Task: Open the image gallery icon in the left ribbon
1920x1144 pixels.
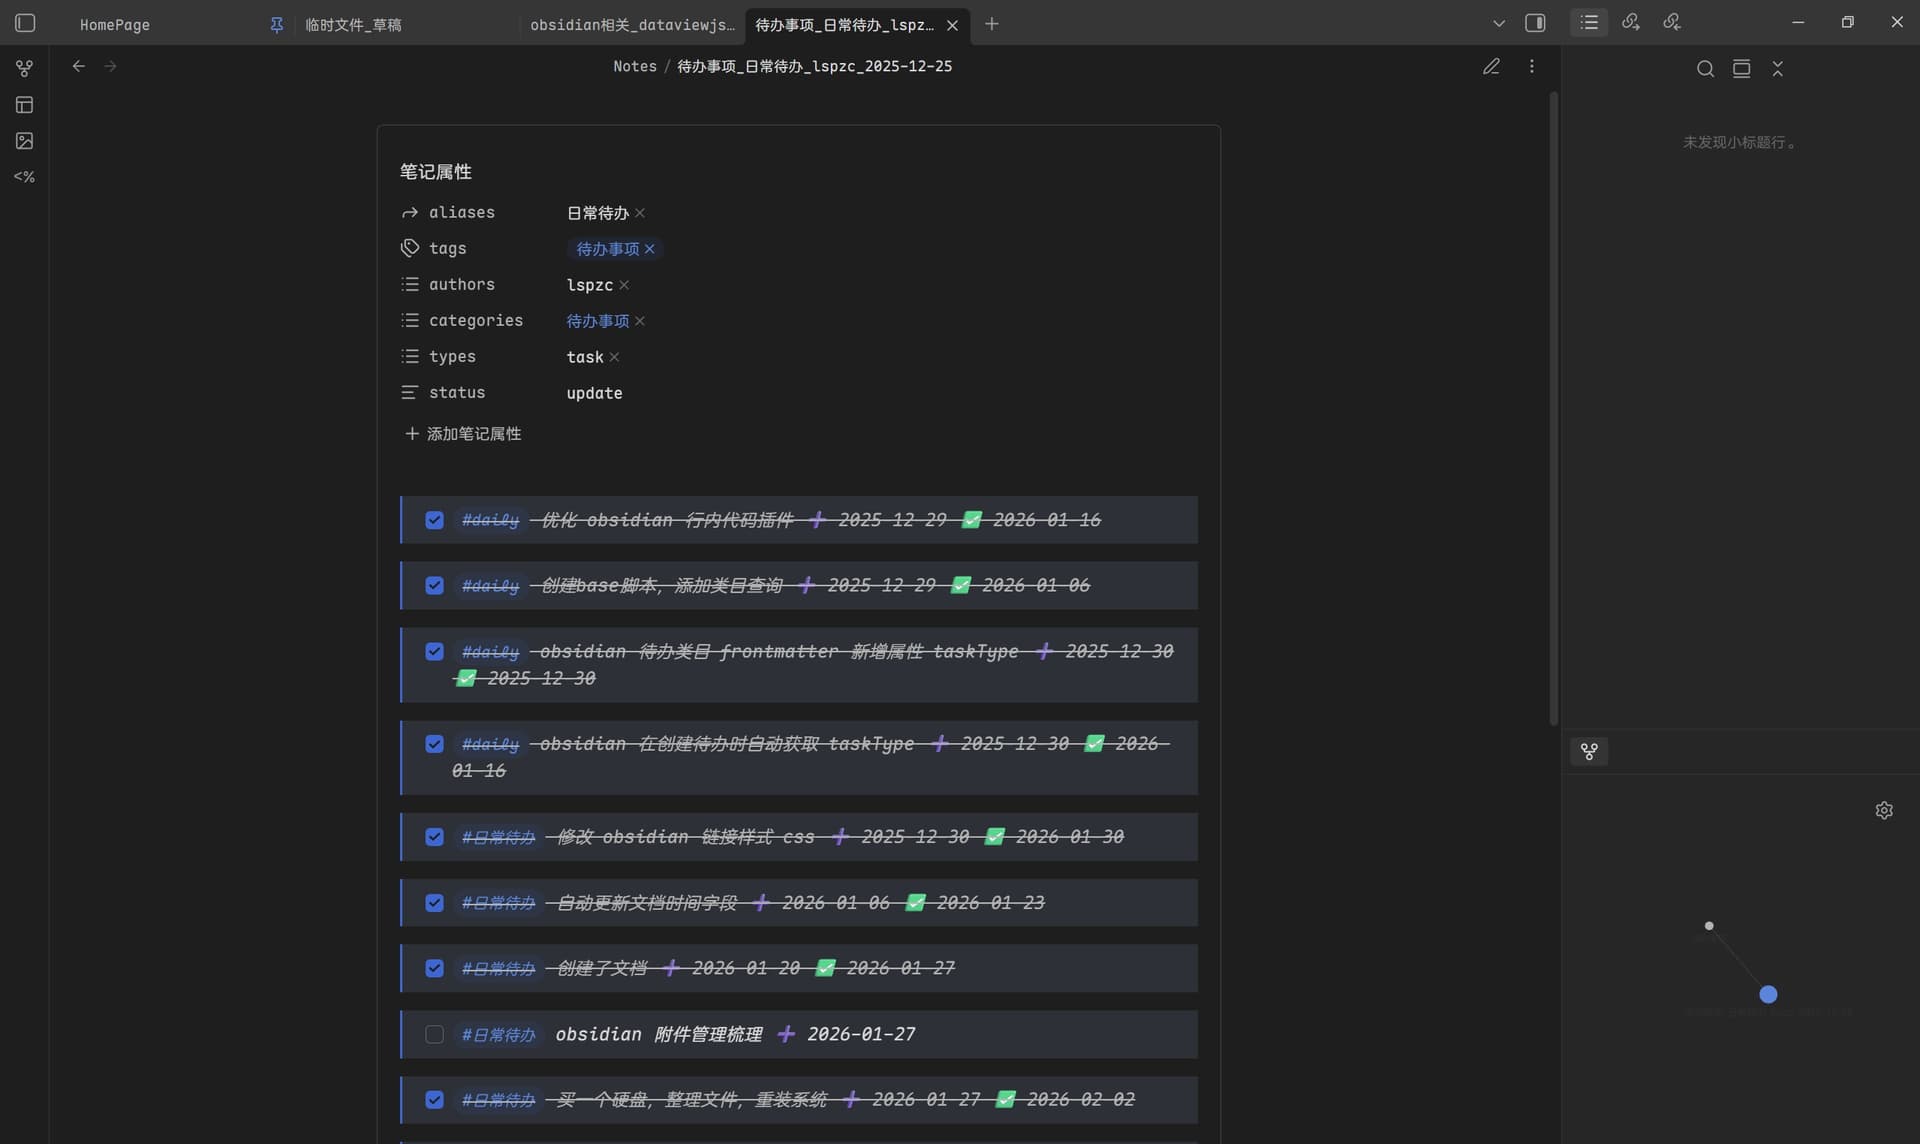Action: 24,141
